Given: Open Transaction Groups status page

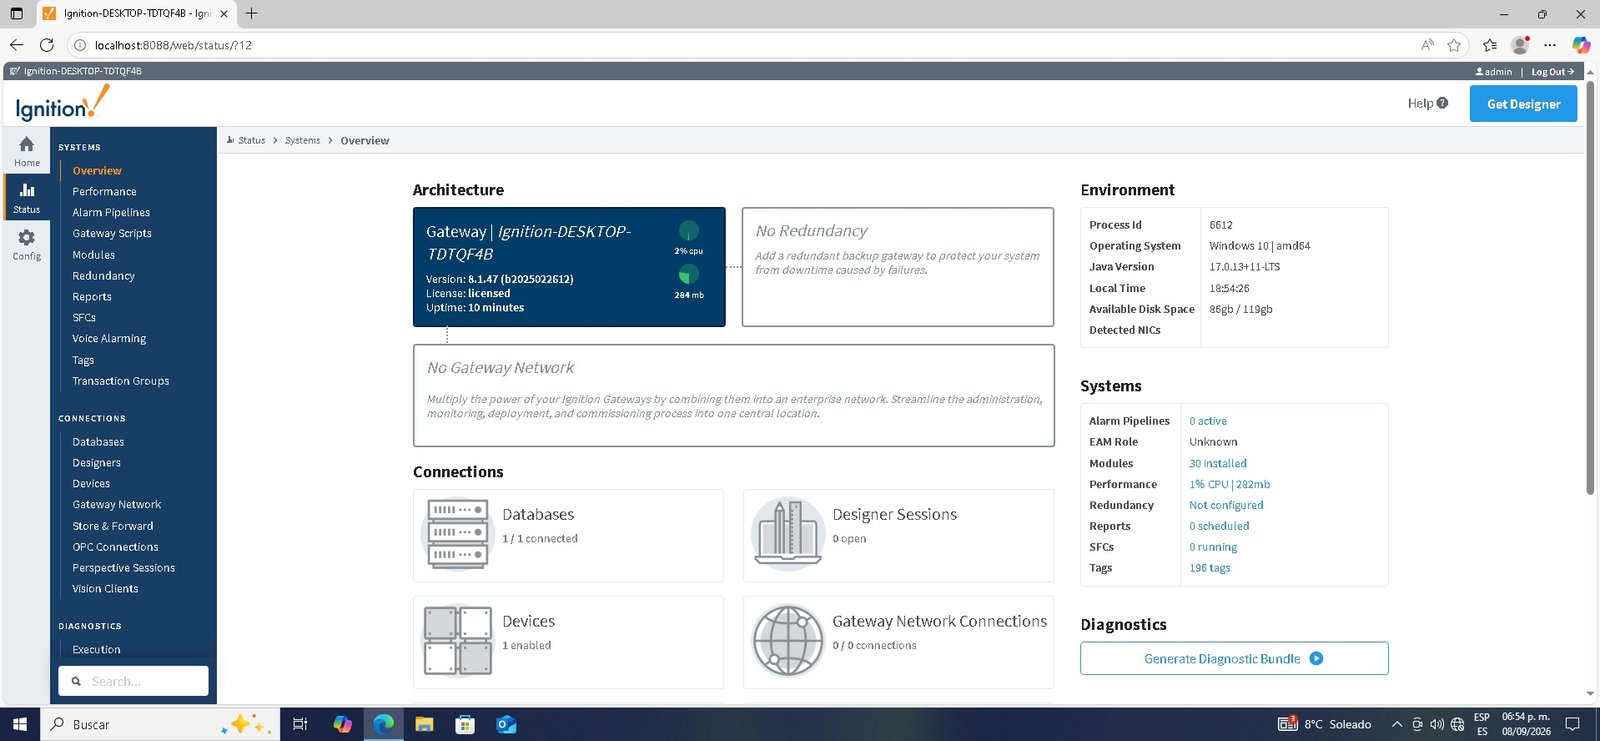Looking at the screenshot, I should [x=121, y=381].
